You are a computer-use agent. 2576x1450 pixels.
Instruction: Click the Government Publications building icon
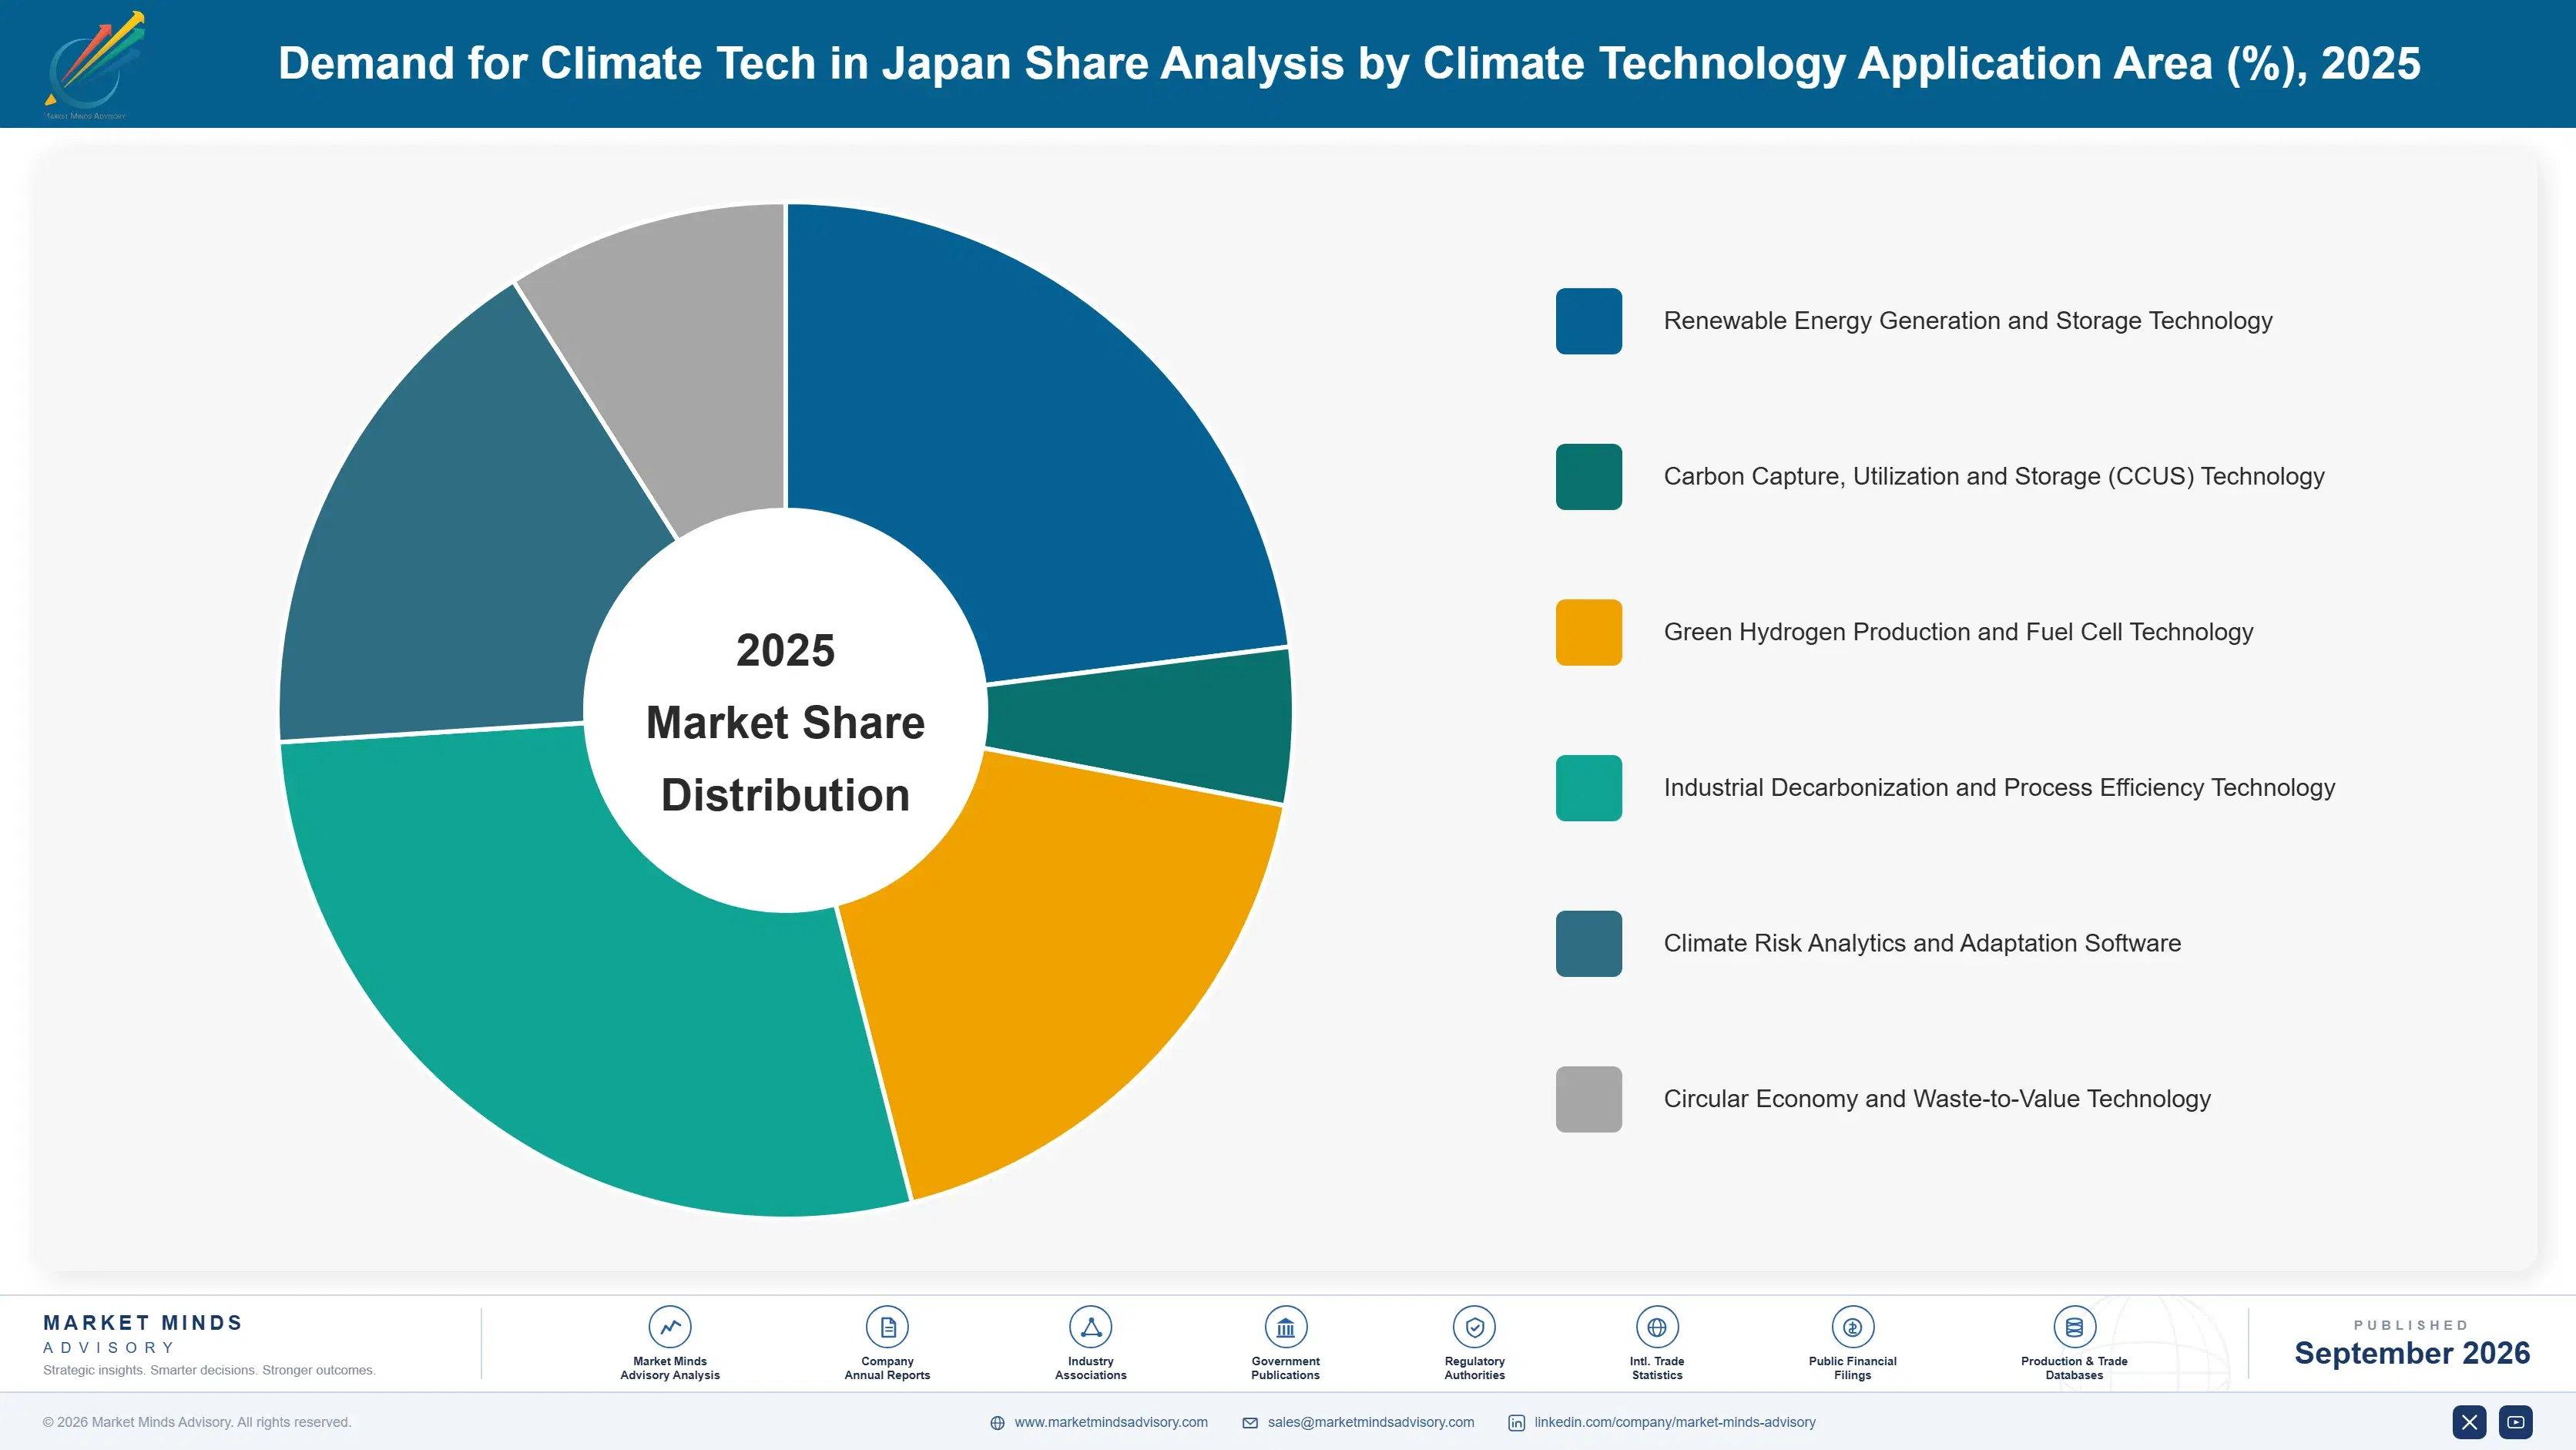[1285, 1327]
